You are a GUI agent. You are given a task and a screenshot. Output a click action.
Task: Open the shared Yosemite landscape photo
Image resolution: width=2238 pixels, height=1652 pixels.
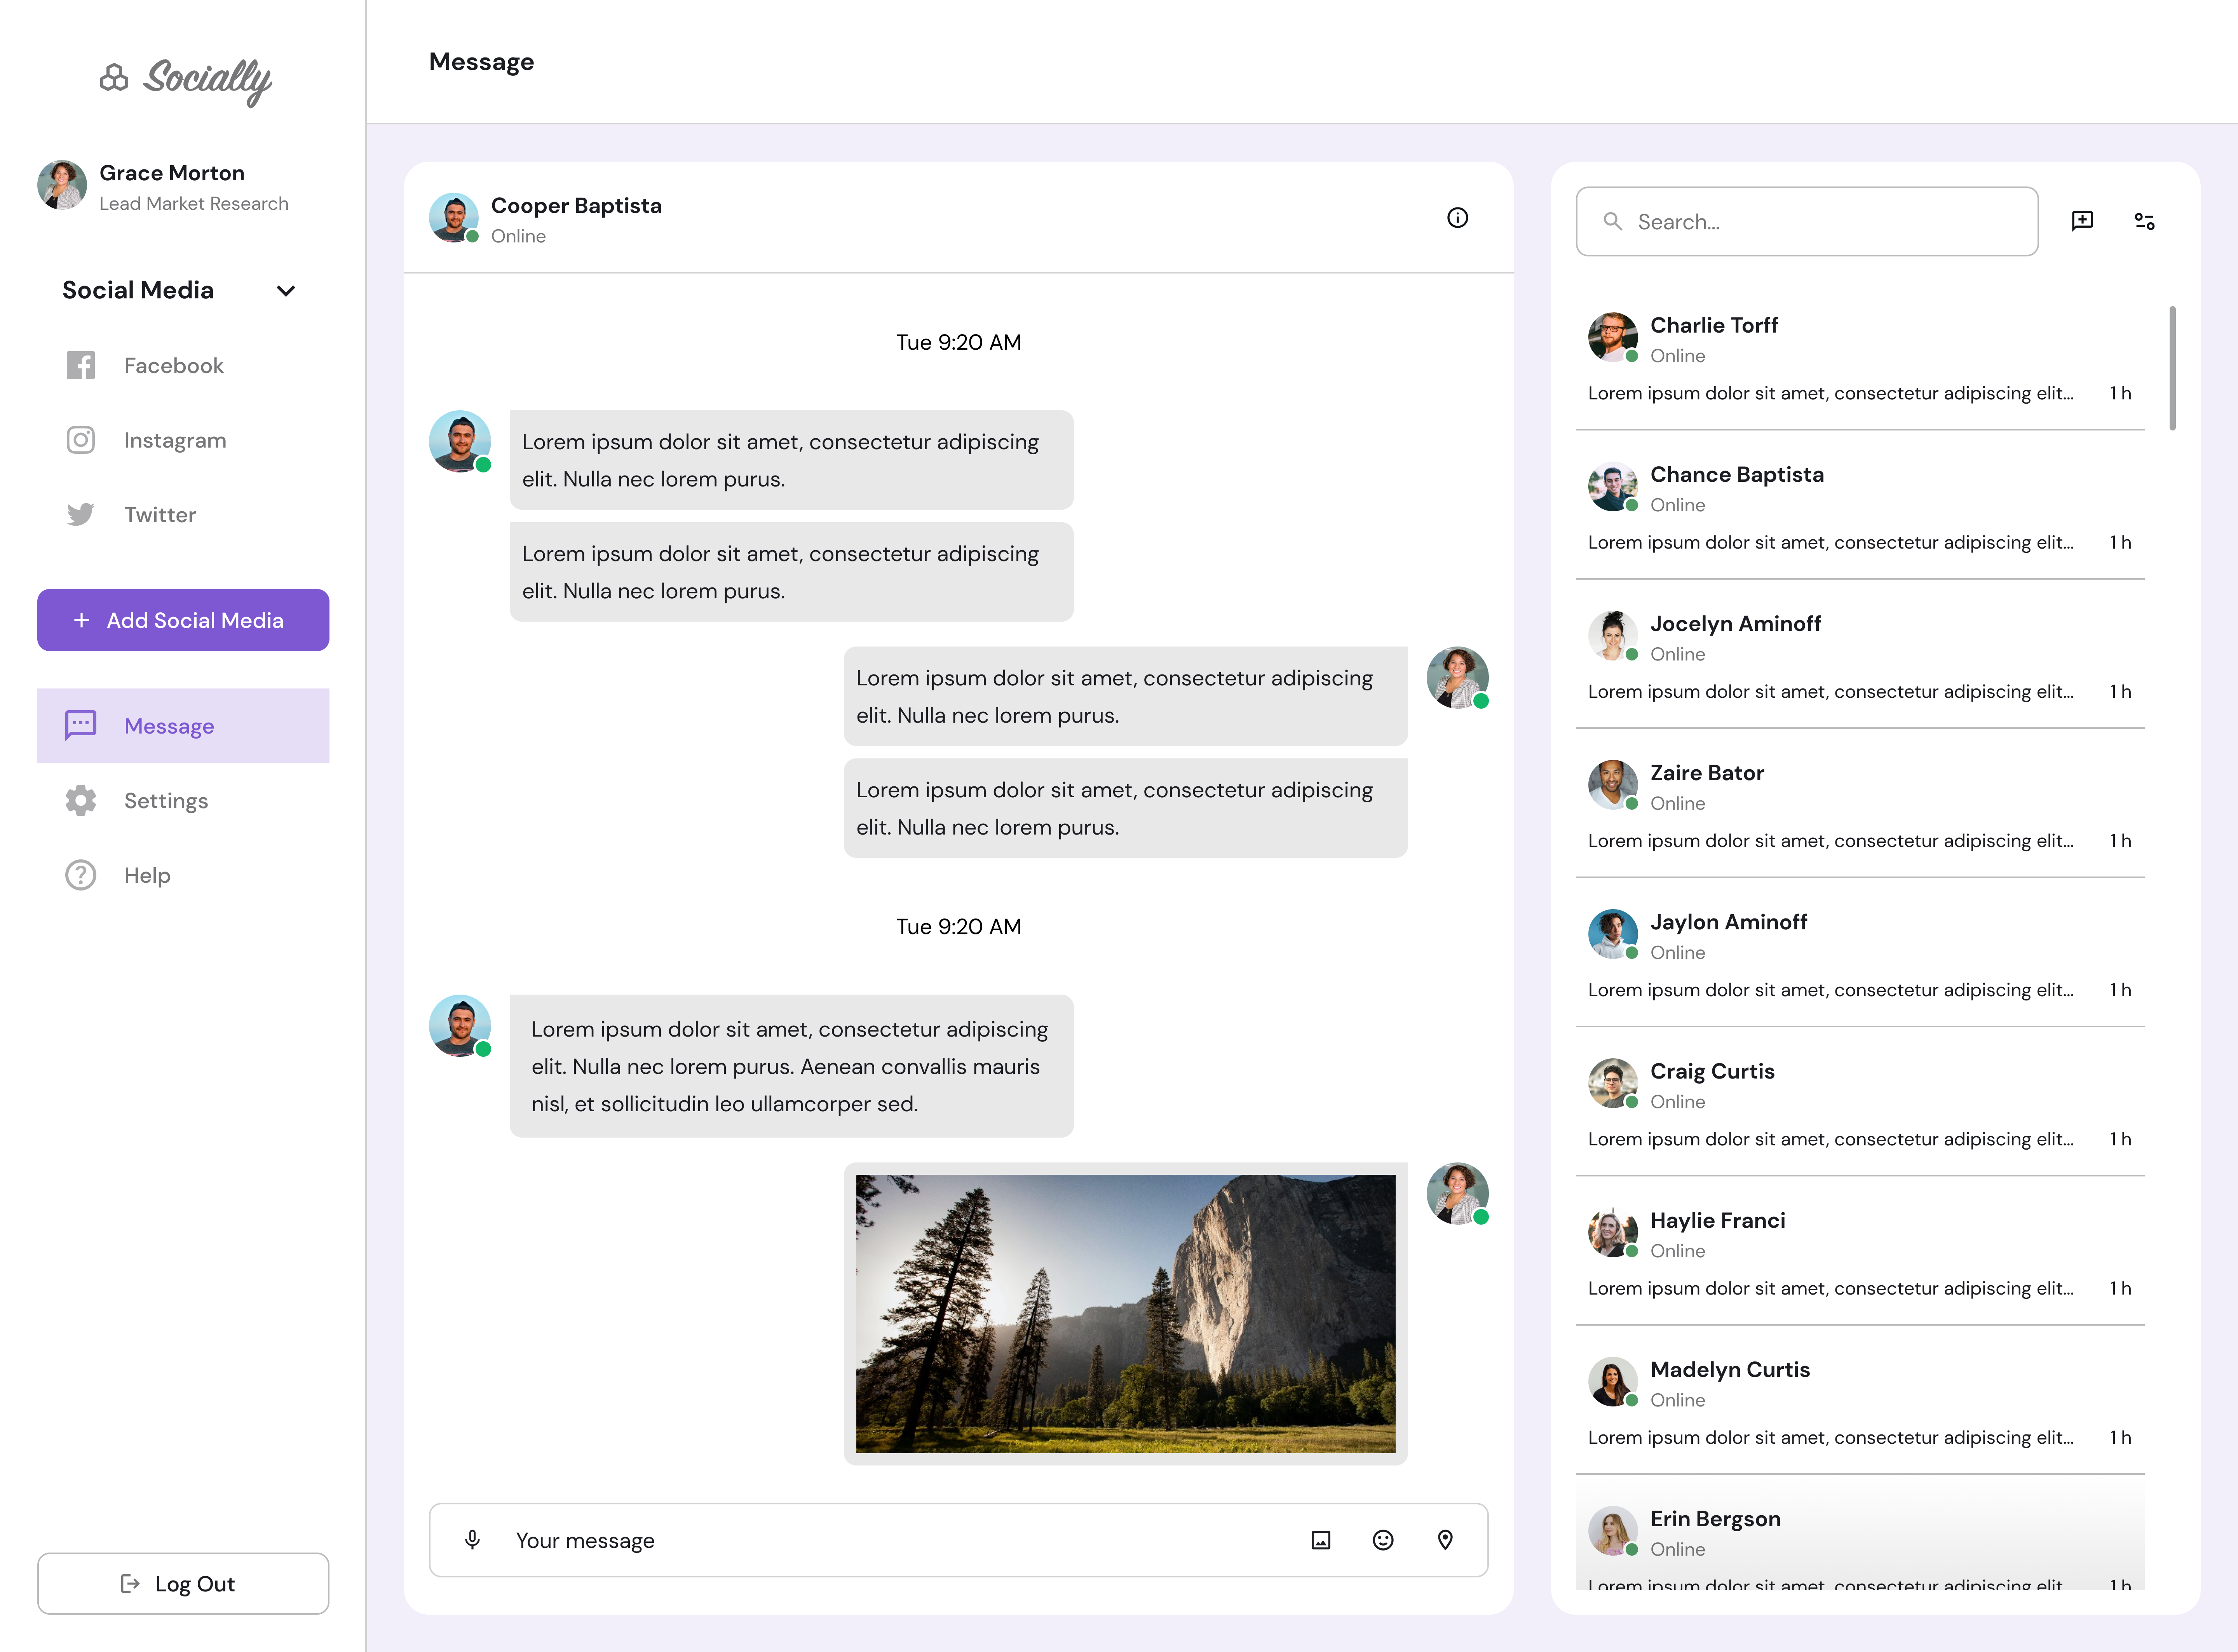pyautogui.click(x=1125, y=1313)
